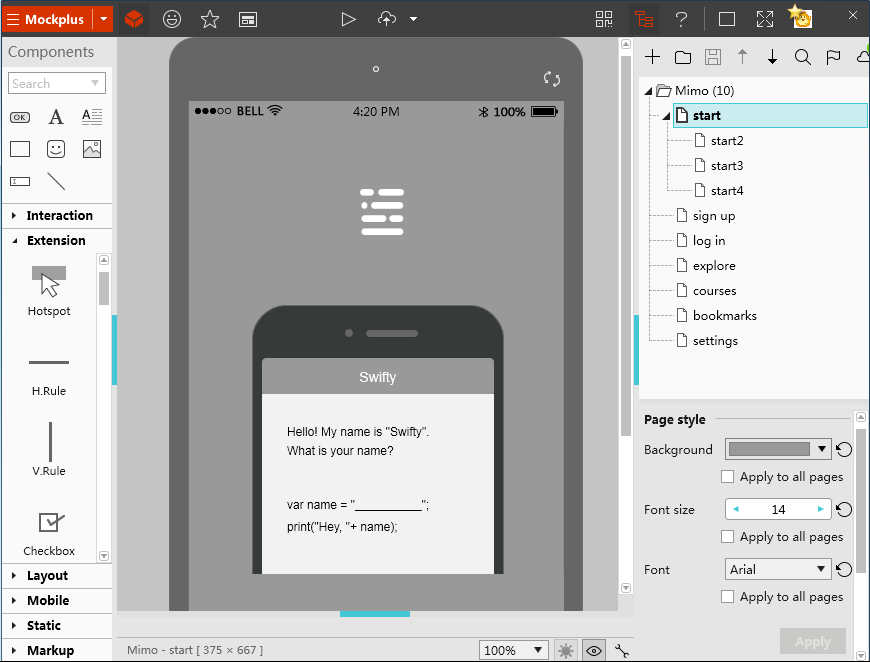This screenshot has width=870, height=662.
Task: Search pages with the magnifier icon
Action: coord(802,57)
